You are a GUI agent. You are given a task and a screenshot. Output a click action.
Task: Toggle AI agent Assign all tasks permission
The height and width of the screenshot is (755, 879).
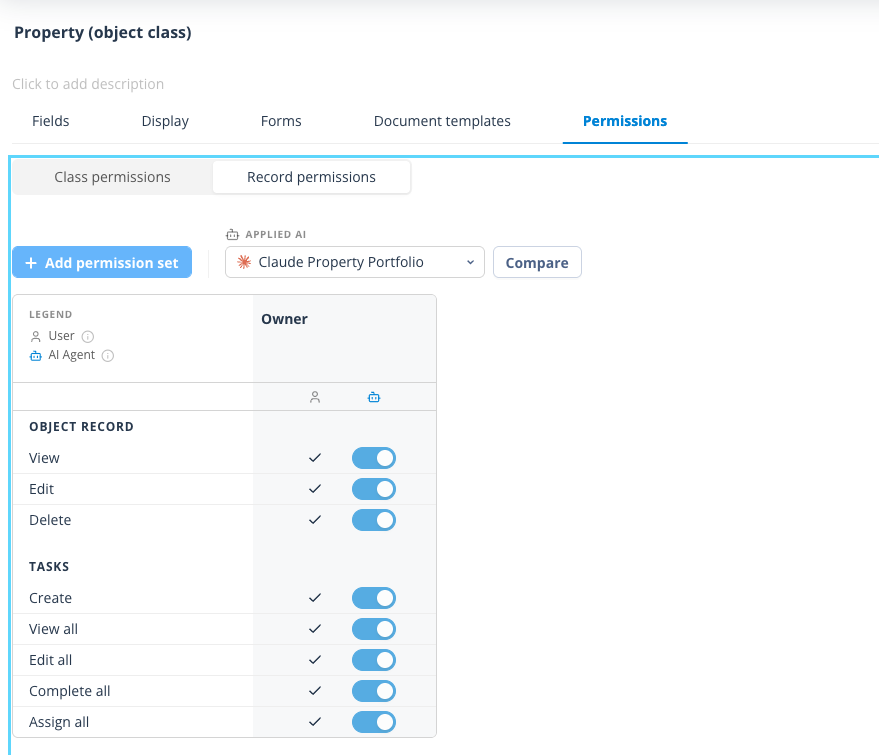[x=374, y=722]
